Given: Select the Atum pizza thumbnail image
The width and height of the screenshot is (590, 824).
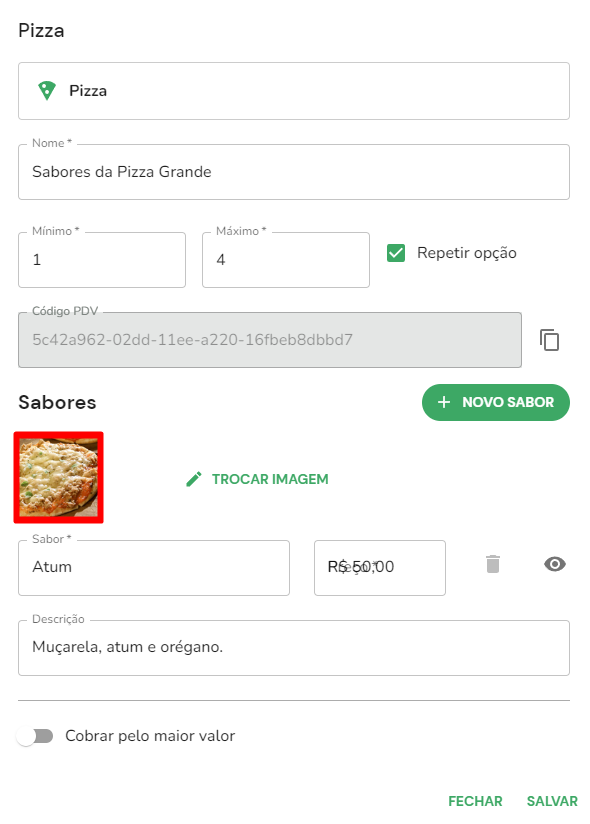Looking at the screenshot, I should pyautogui.click(x=58, y=478).
